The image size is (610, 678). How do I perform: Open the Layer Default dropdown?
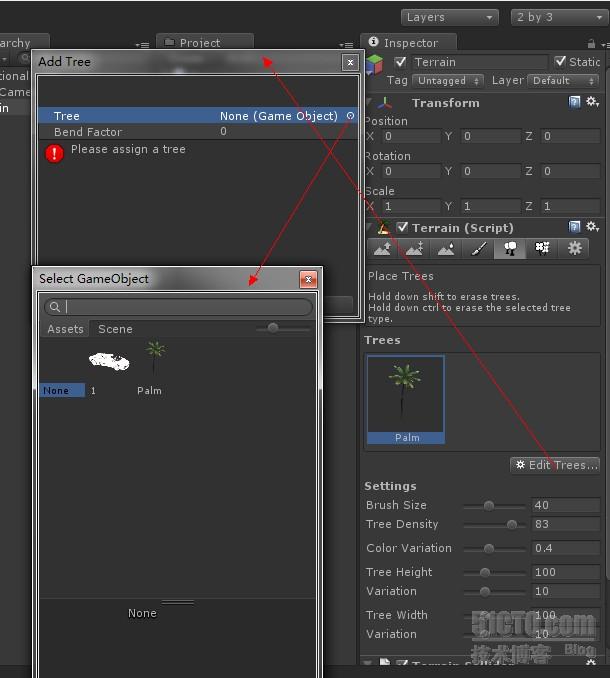(563, 81)
